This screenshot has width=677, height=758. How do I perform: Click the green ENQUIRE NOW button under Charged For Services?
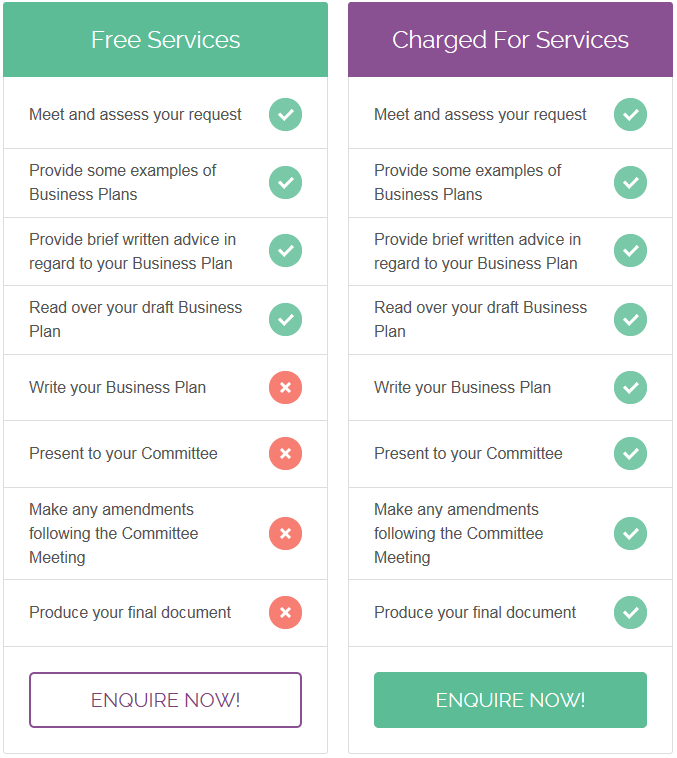(510, 700)
